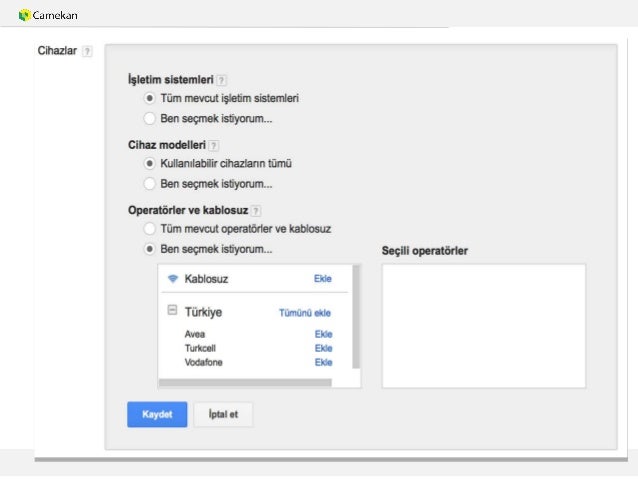Choose Ben seçmek istiyorum under Cihaz modelleri
This screenshot has width=638, height=479.
pyautogui.click(x=150, y=184)
